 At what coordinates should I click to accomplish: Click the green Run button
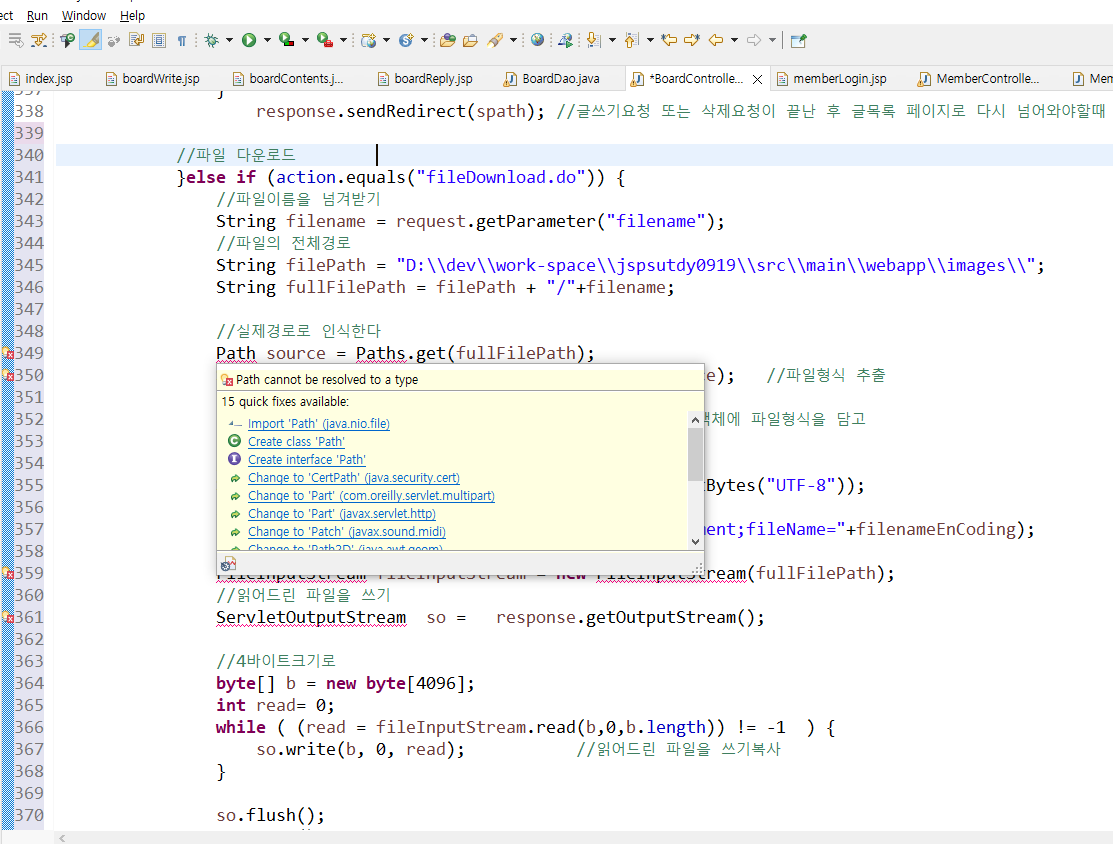248,40
